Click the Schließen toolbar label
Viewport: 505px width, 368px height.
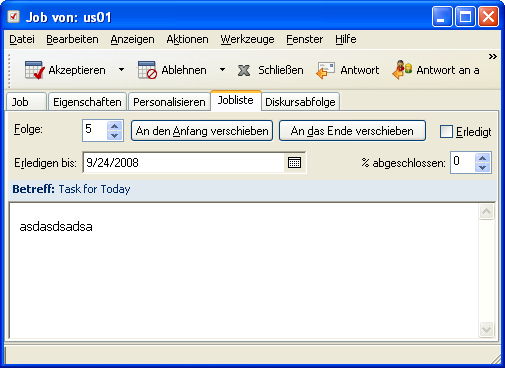[x=281, y=70]
